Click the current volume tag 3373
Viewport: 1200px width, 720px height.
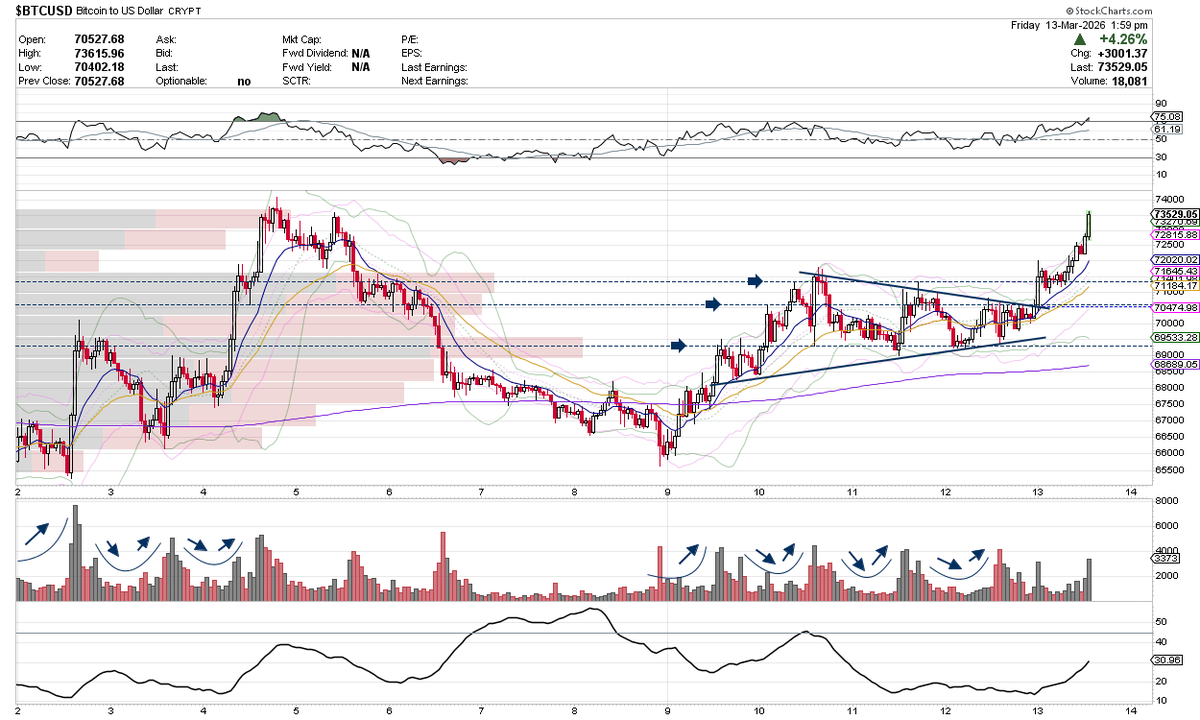pyautogui.click(x=1167, y=559)
